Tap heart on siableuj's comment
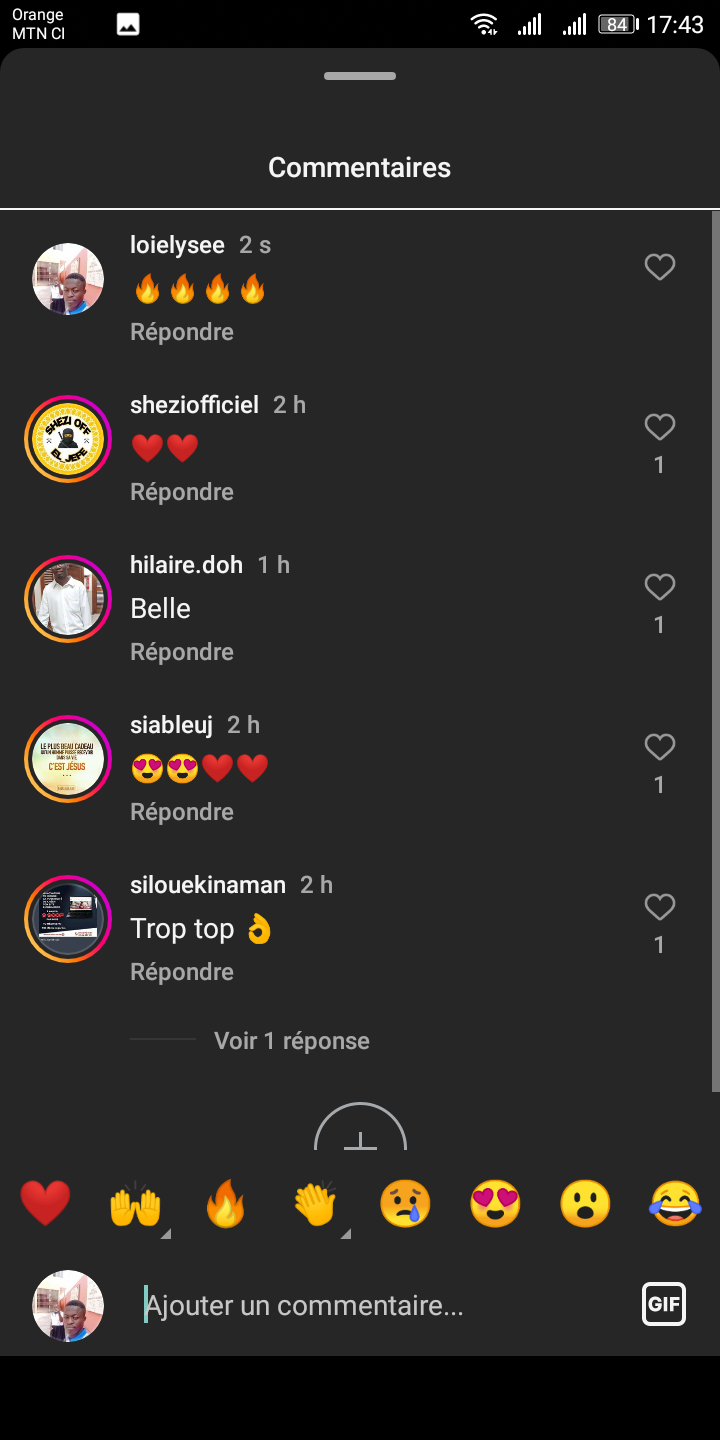 click(x=659, y=747)
